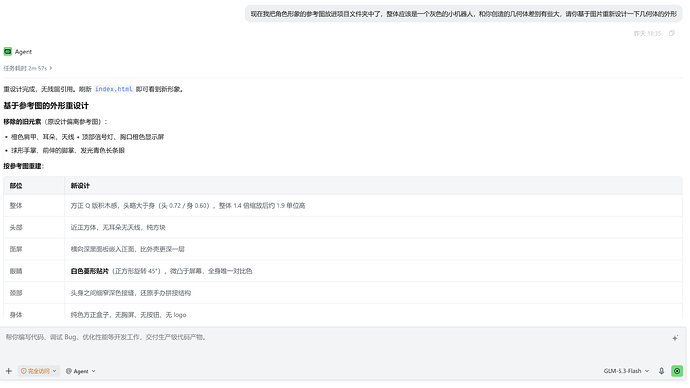This screenshot has height=388, width=690.
Task: Click the 移除的旧元素 text line
Action: (x=55, y=122)
